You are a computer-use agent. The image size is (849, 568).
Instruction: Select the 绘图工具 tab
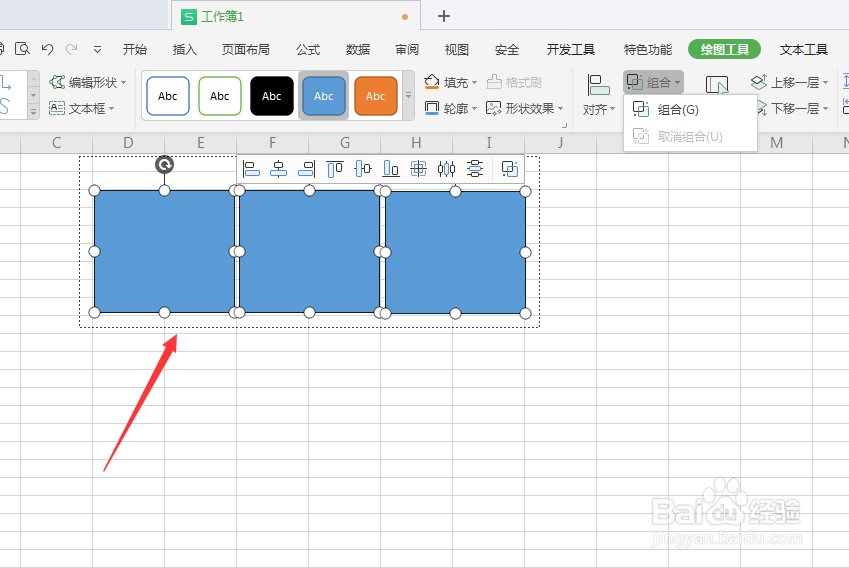click(724, 49)
